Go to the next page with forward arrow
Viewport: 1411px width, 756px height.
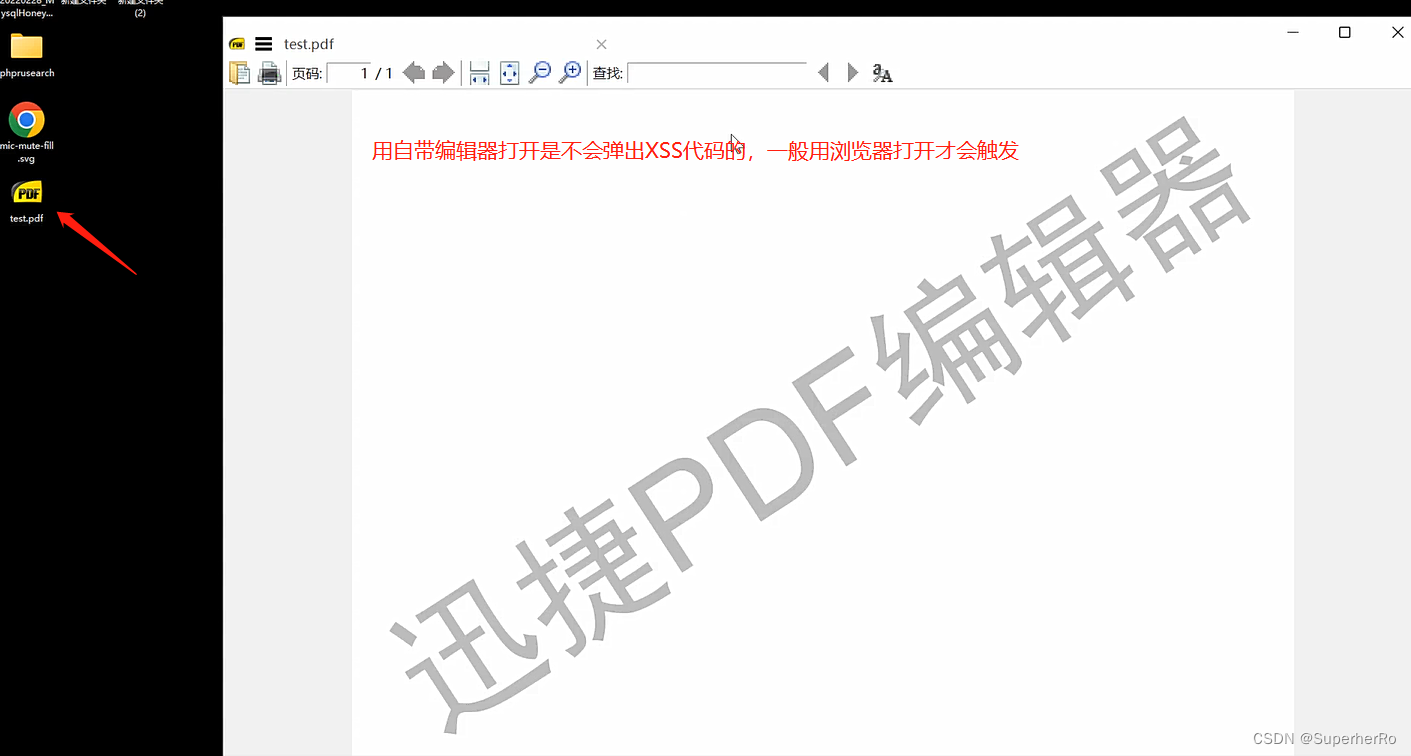443,72
